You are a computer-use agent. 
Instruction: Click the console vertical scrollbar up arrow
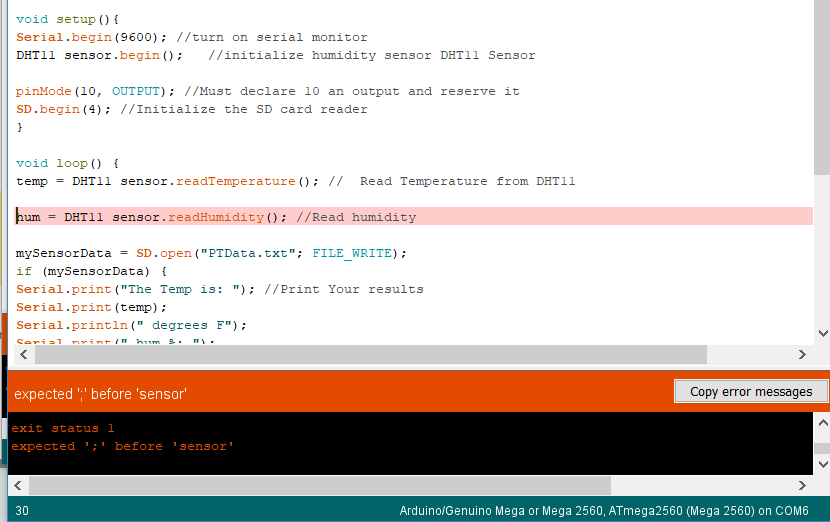click(x=823, y=422)
